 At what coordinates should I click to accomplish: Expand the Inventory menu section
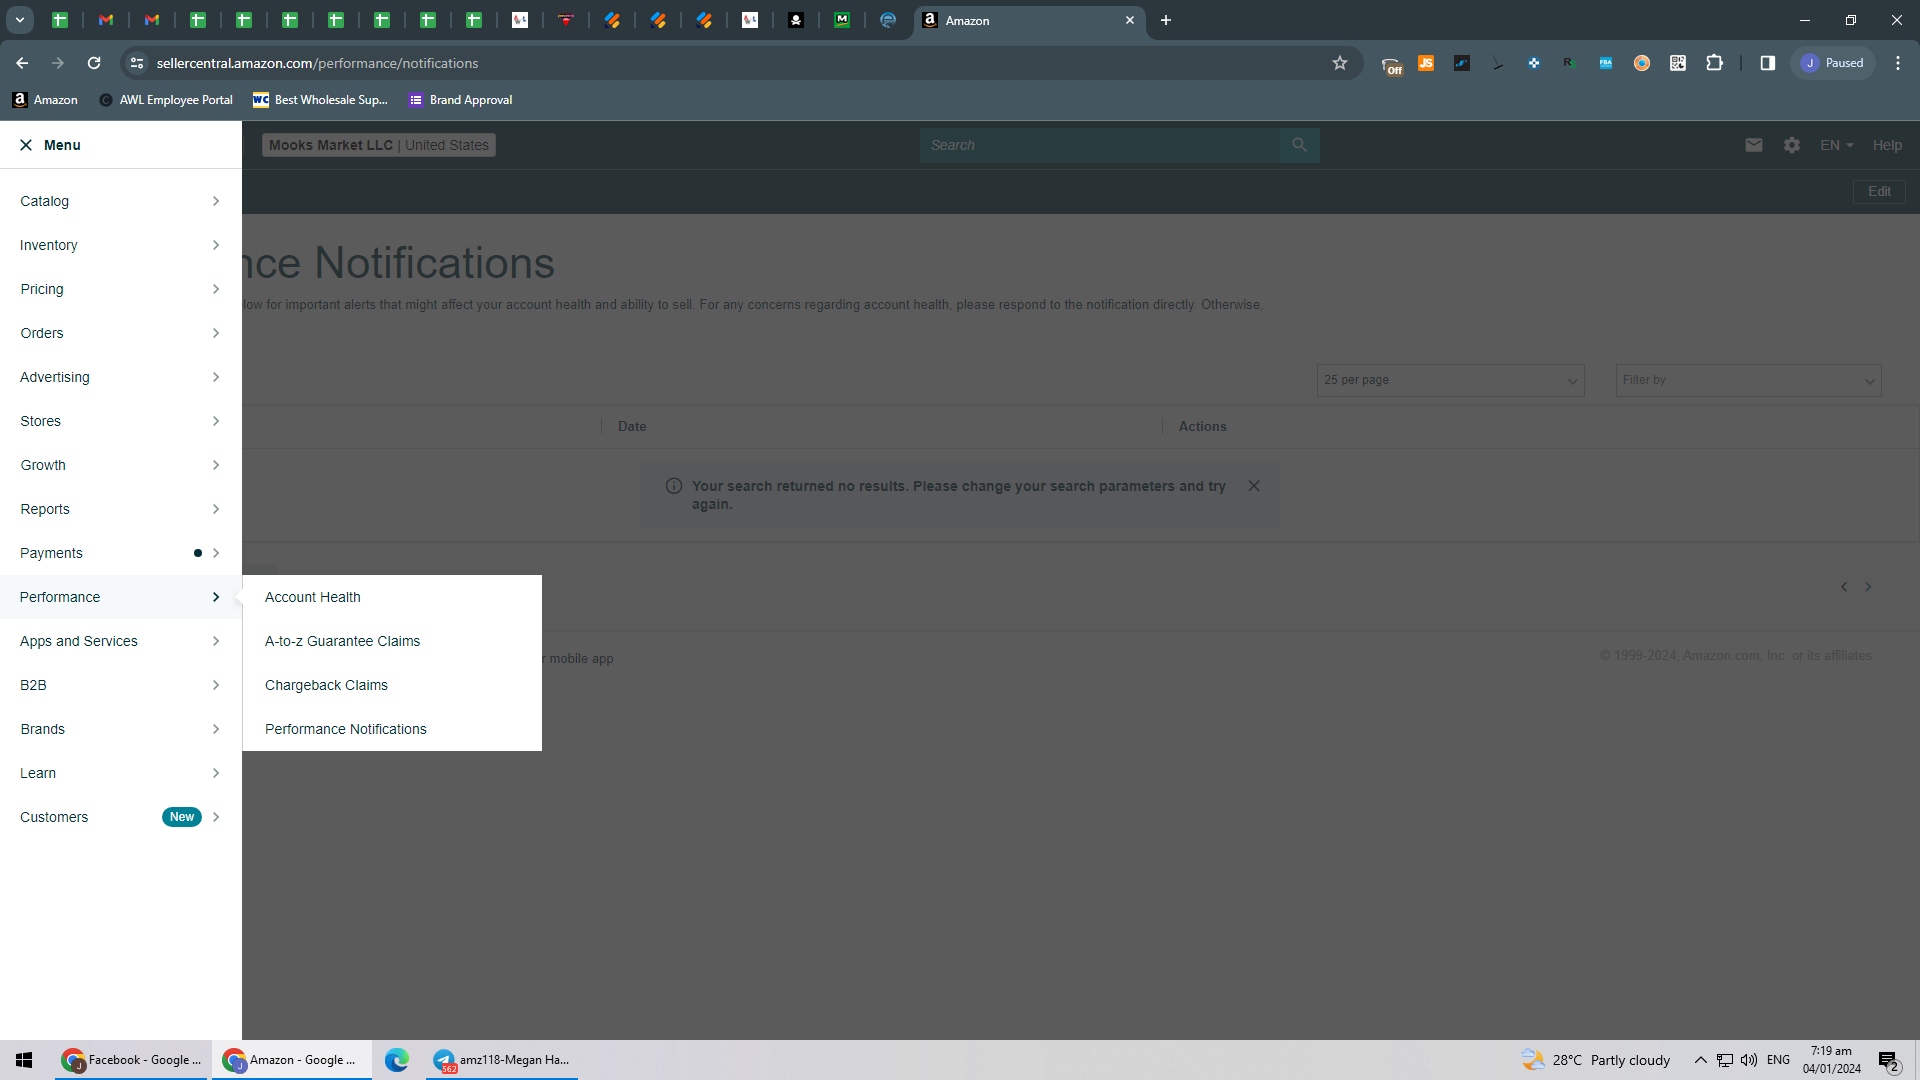[x=121, y=245]
